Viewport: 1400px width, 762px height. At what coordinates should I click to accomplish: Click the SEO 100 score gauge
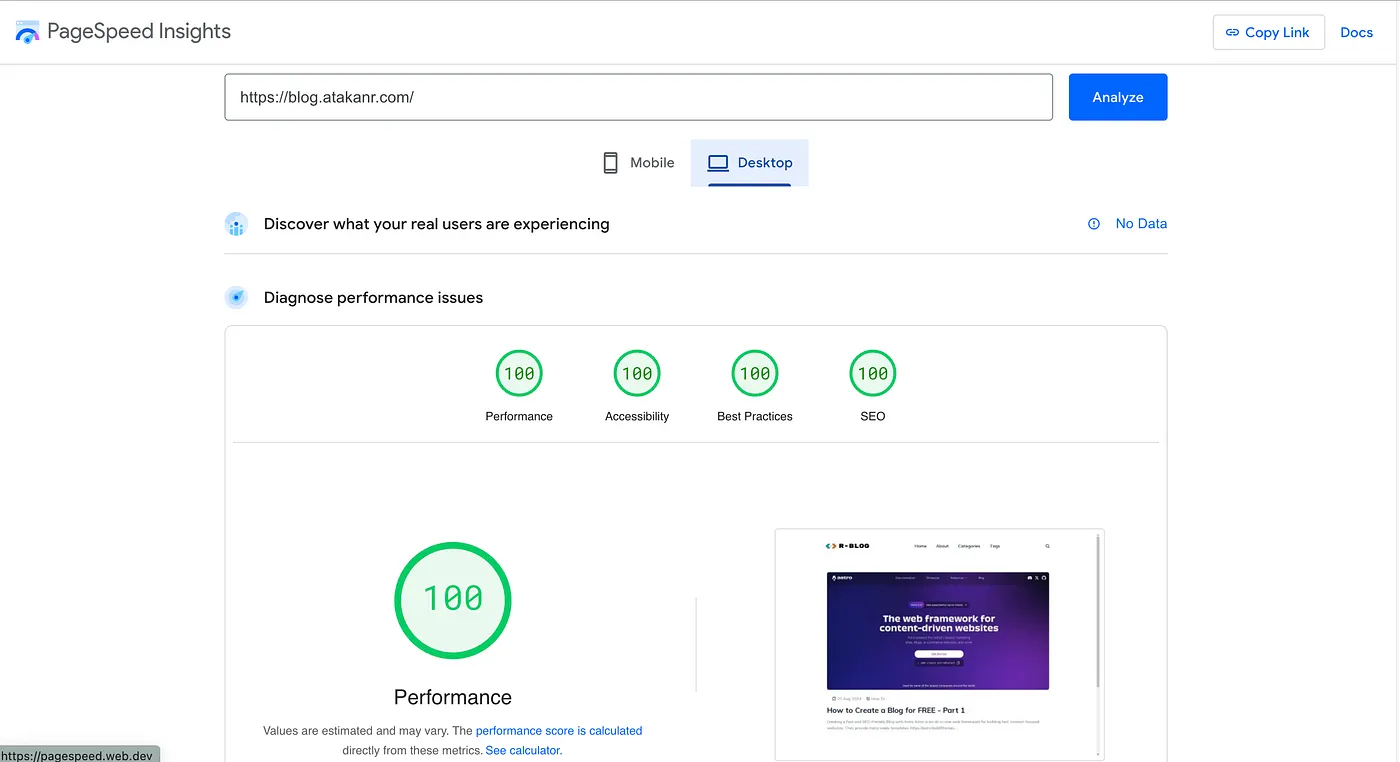(x=872, y=372)
